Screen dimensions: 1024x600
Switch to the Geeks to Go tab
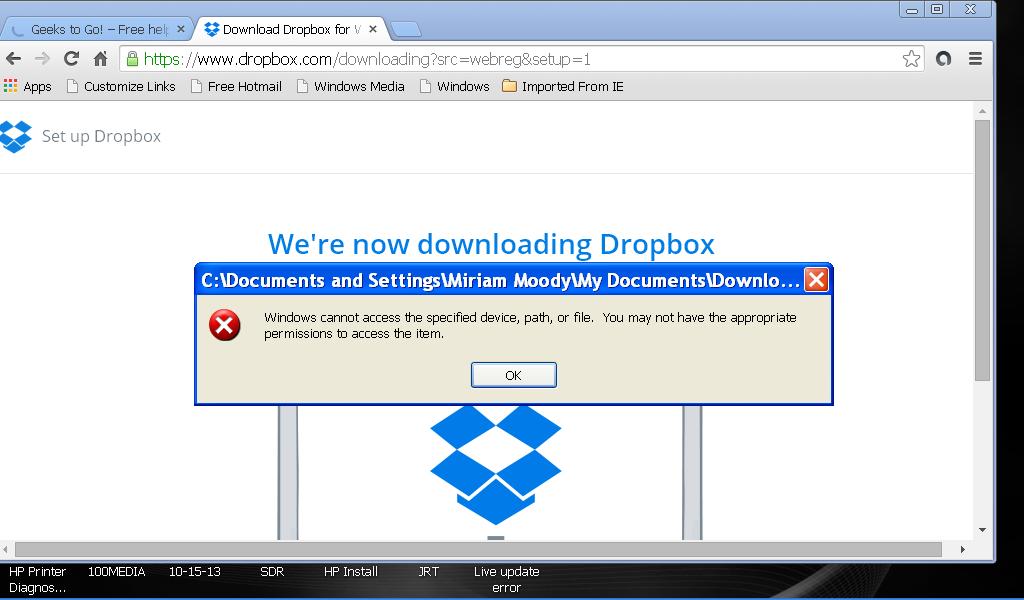[98, 29]
